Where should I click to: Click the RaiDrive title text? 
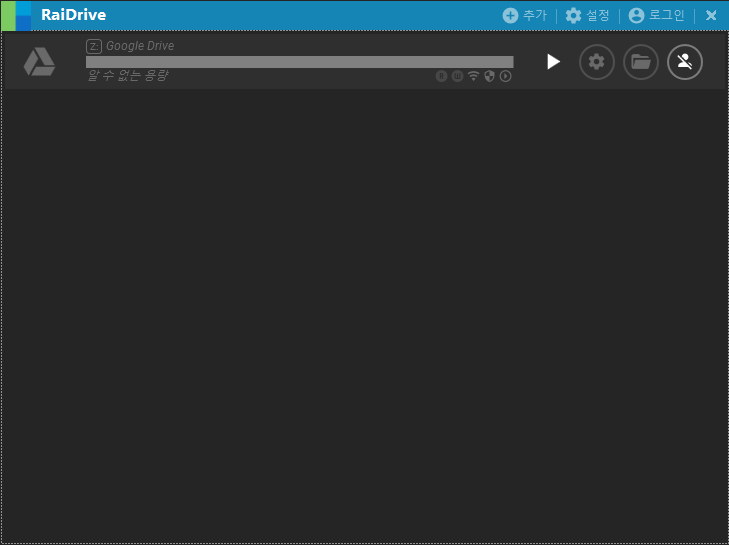click(x=73, y=15)
